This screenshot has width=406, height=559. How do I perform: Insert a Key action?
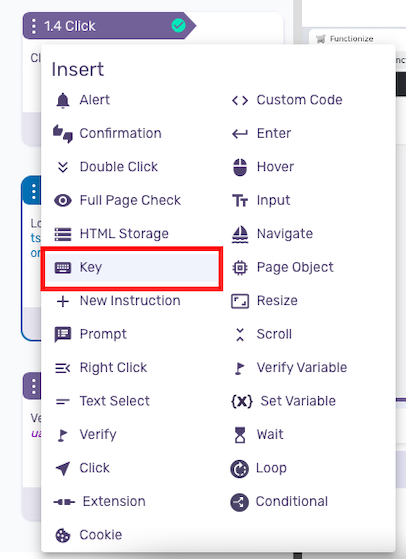(132, 267)
